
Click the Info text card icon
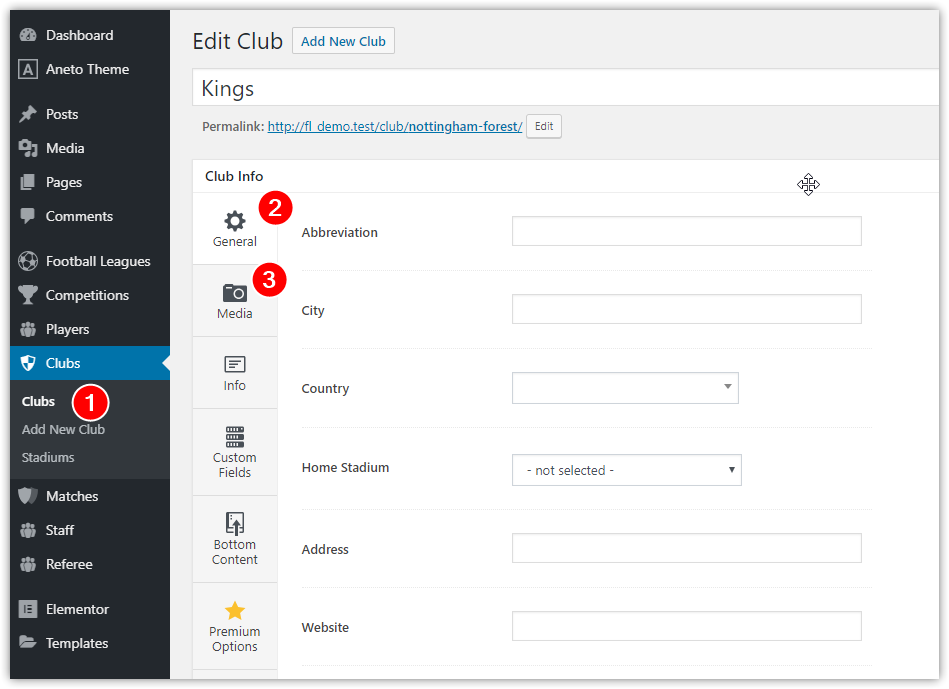pyautogui.click(x=235, y=364)
